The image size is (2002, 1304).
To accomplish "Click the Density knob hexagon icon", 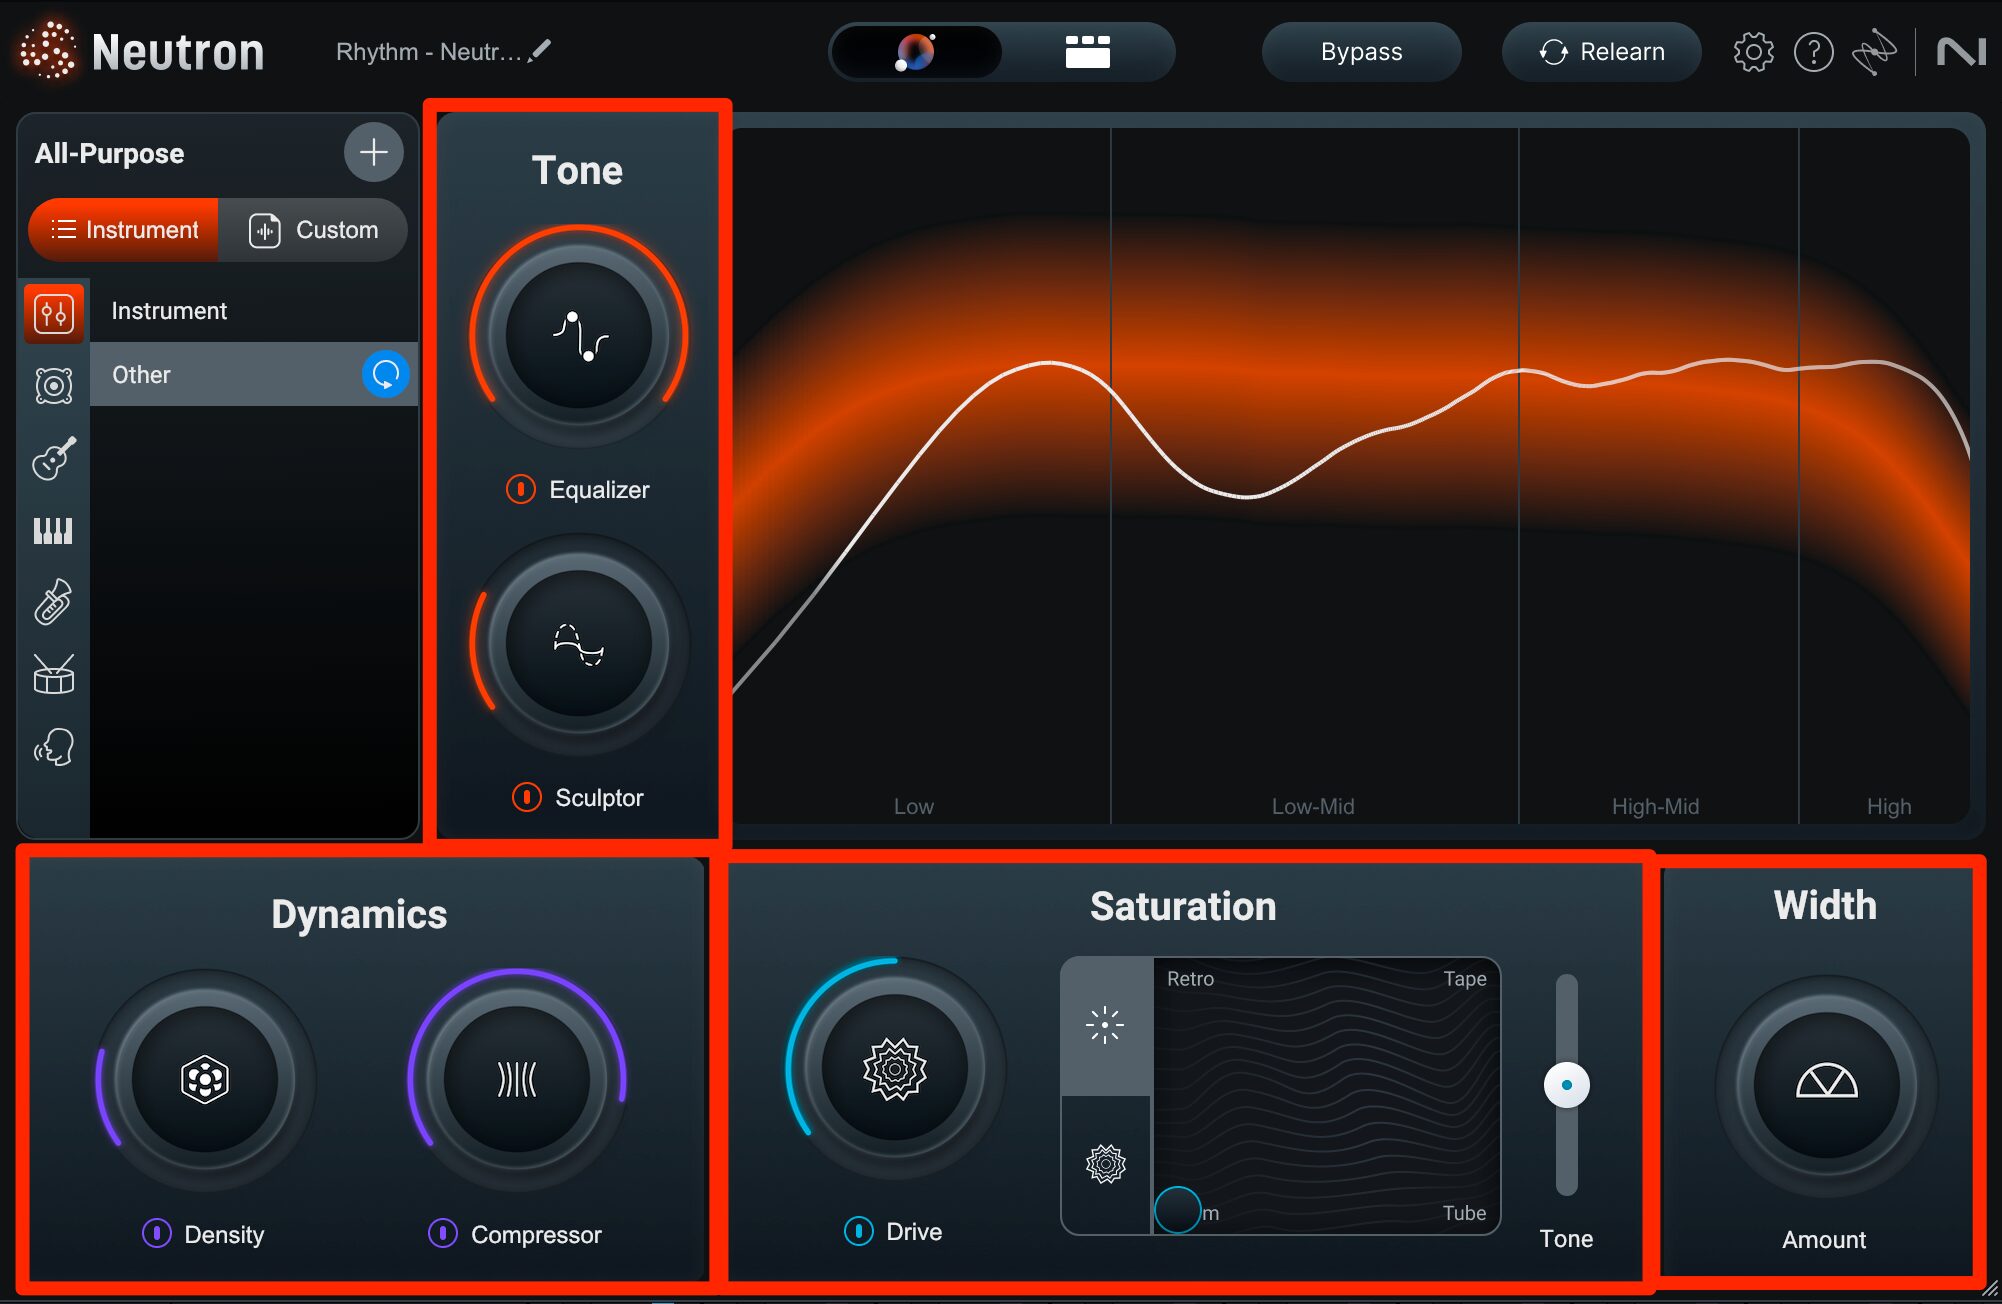I will coord(205,1079).
